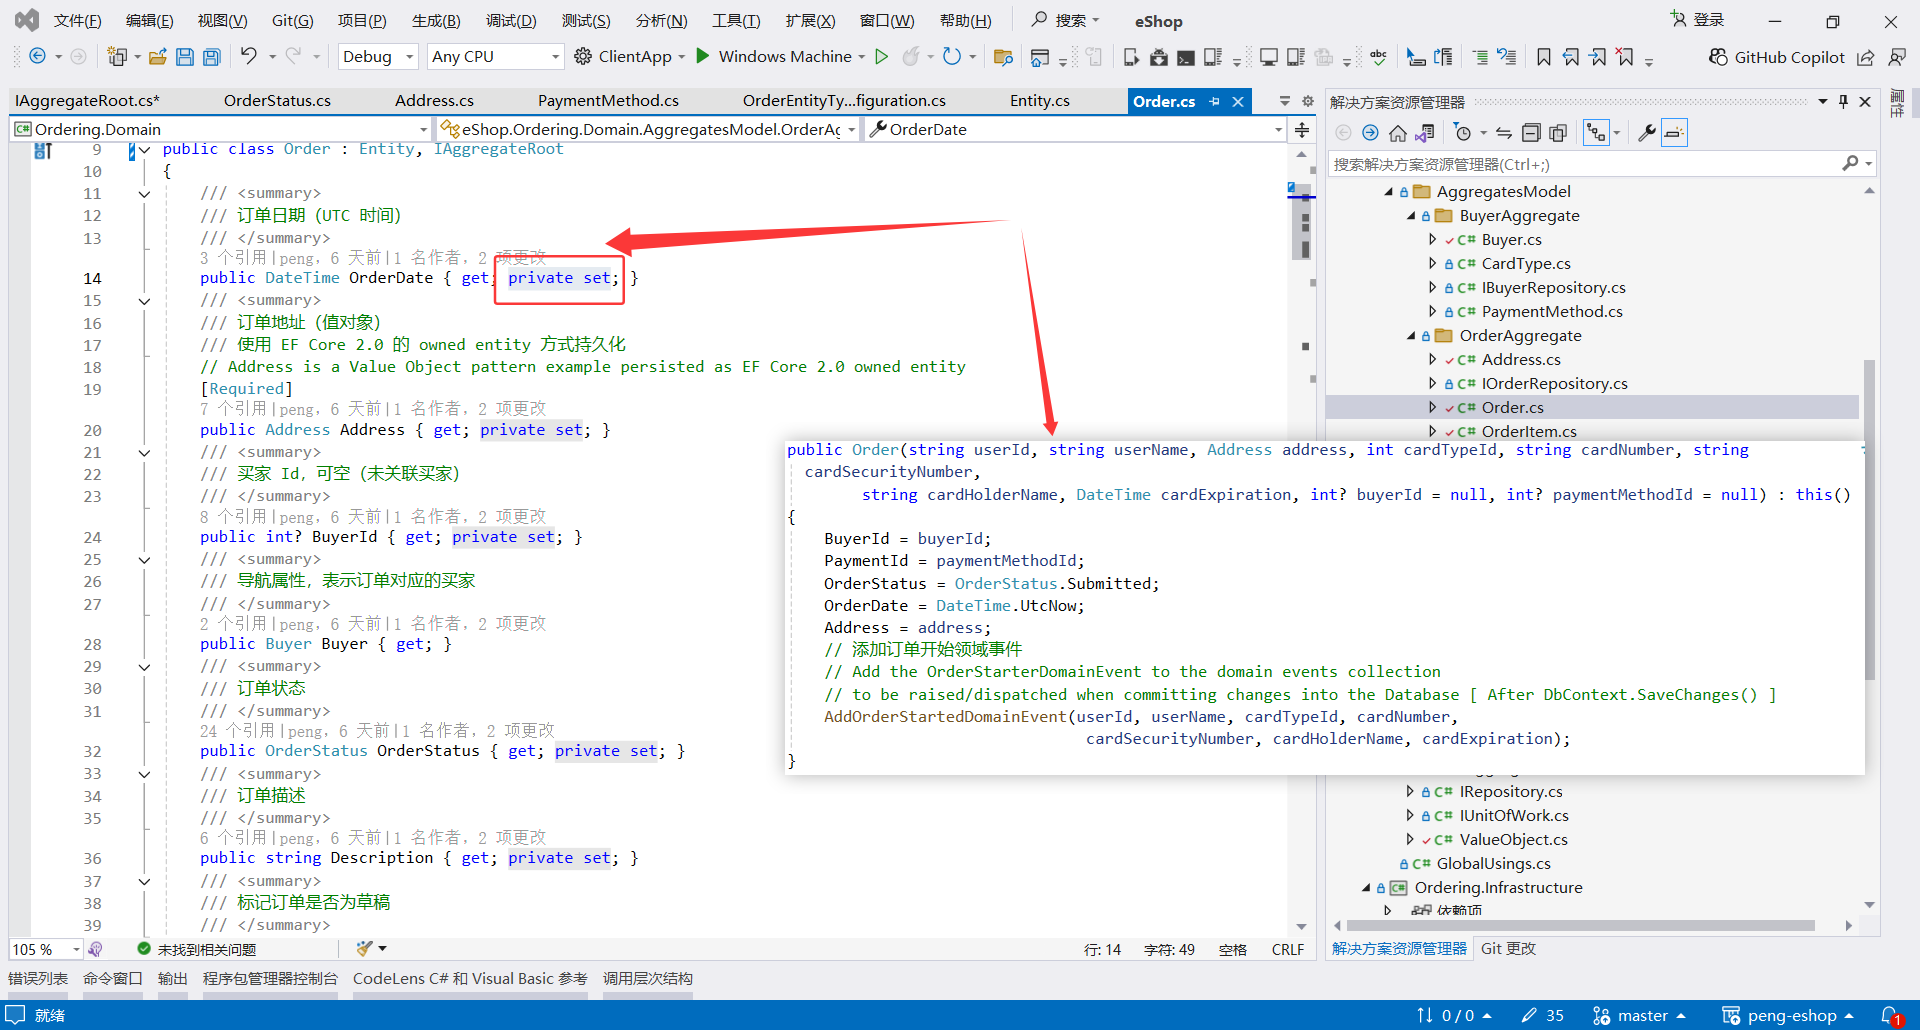Screen dimensions: 1920x1030
Task: Open the 调试(D) Debug menu
Action: 511,21
